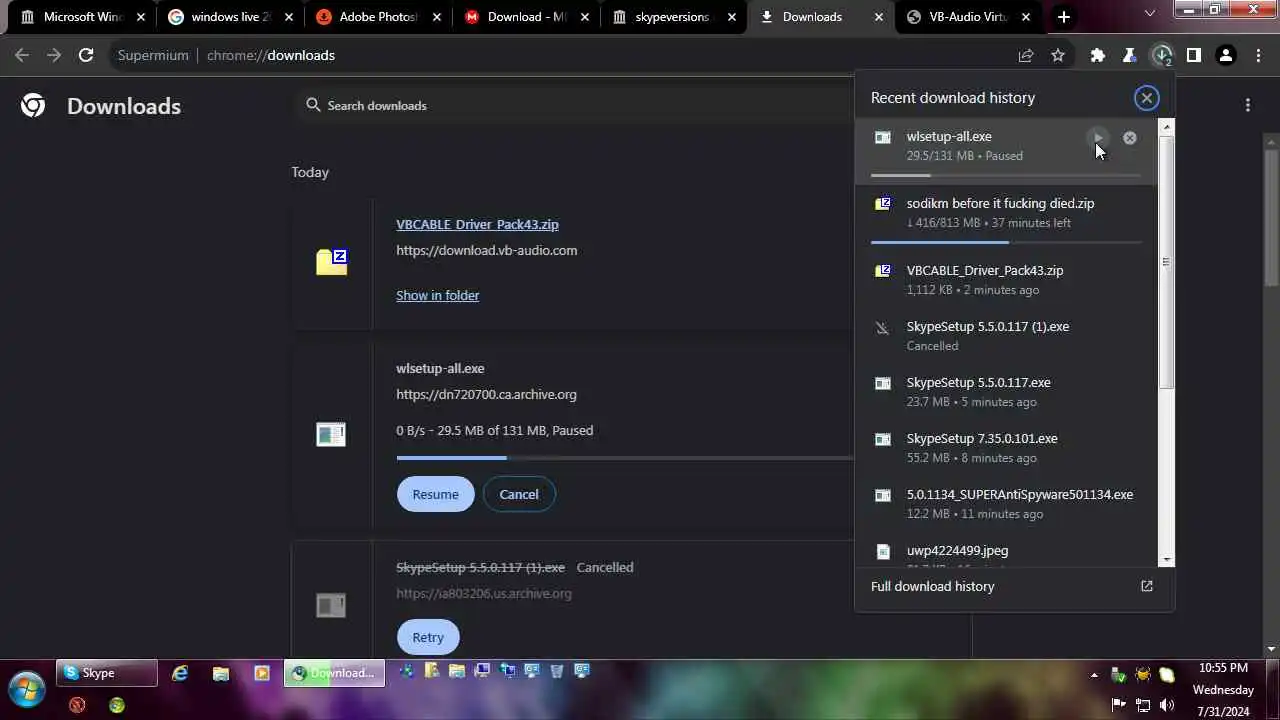The image size is (1280, 720).
Task: Cancel wlsetup-all.exe via the popup X icon
Action: point(1130,138)
